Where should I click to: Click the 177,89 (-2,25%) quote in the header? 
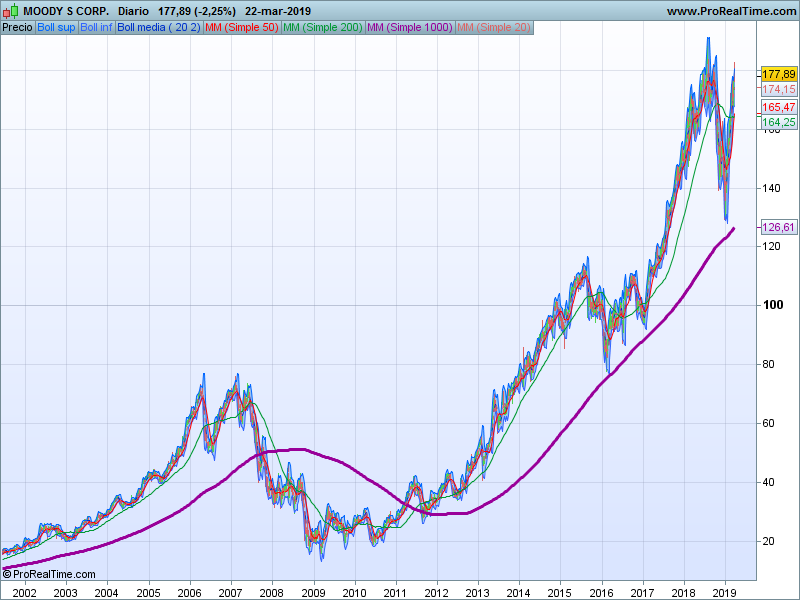tap(197, 11)
